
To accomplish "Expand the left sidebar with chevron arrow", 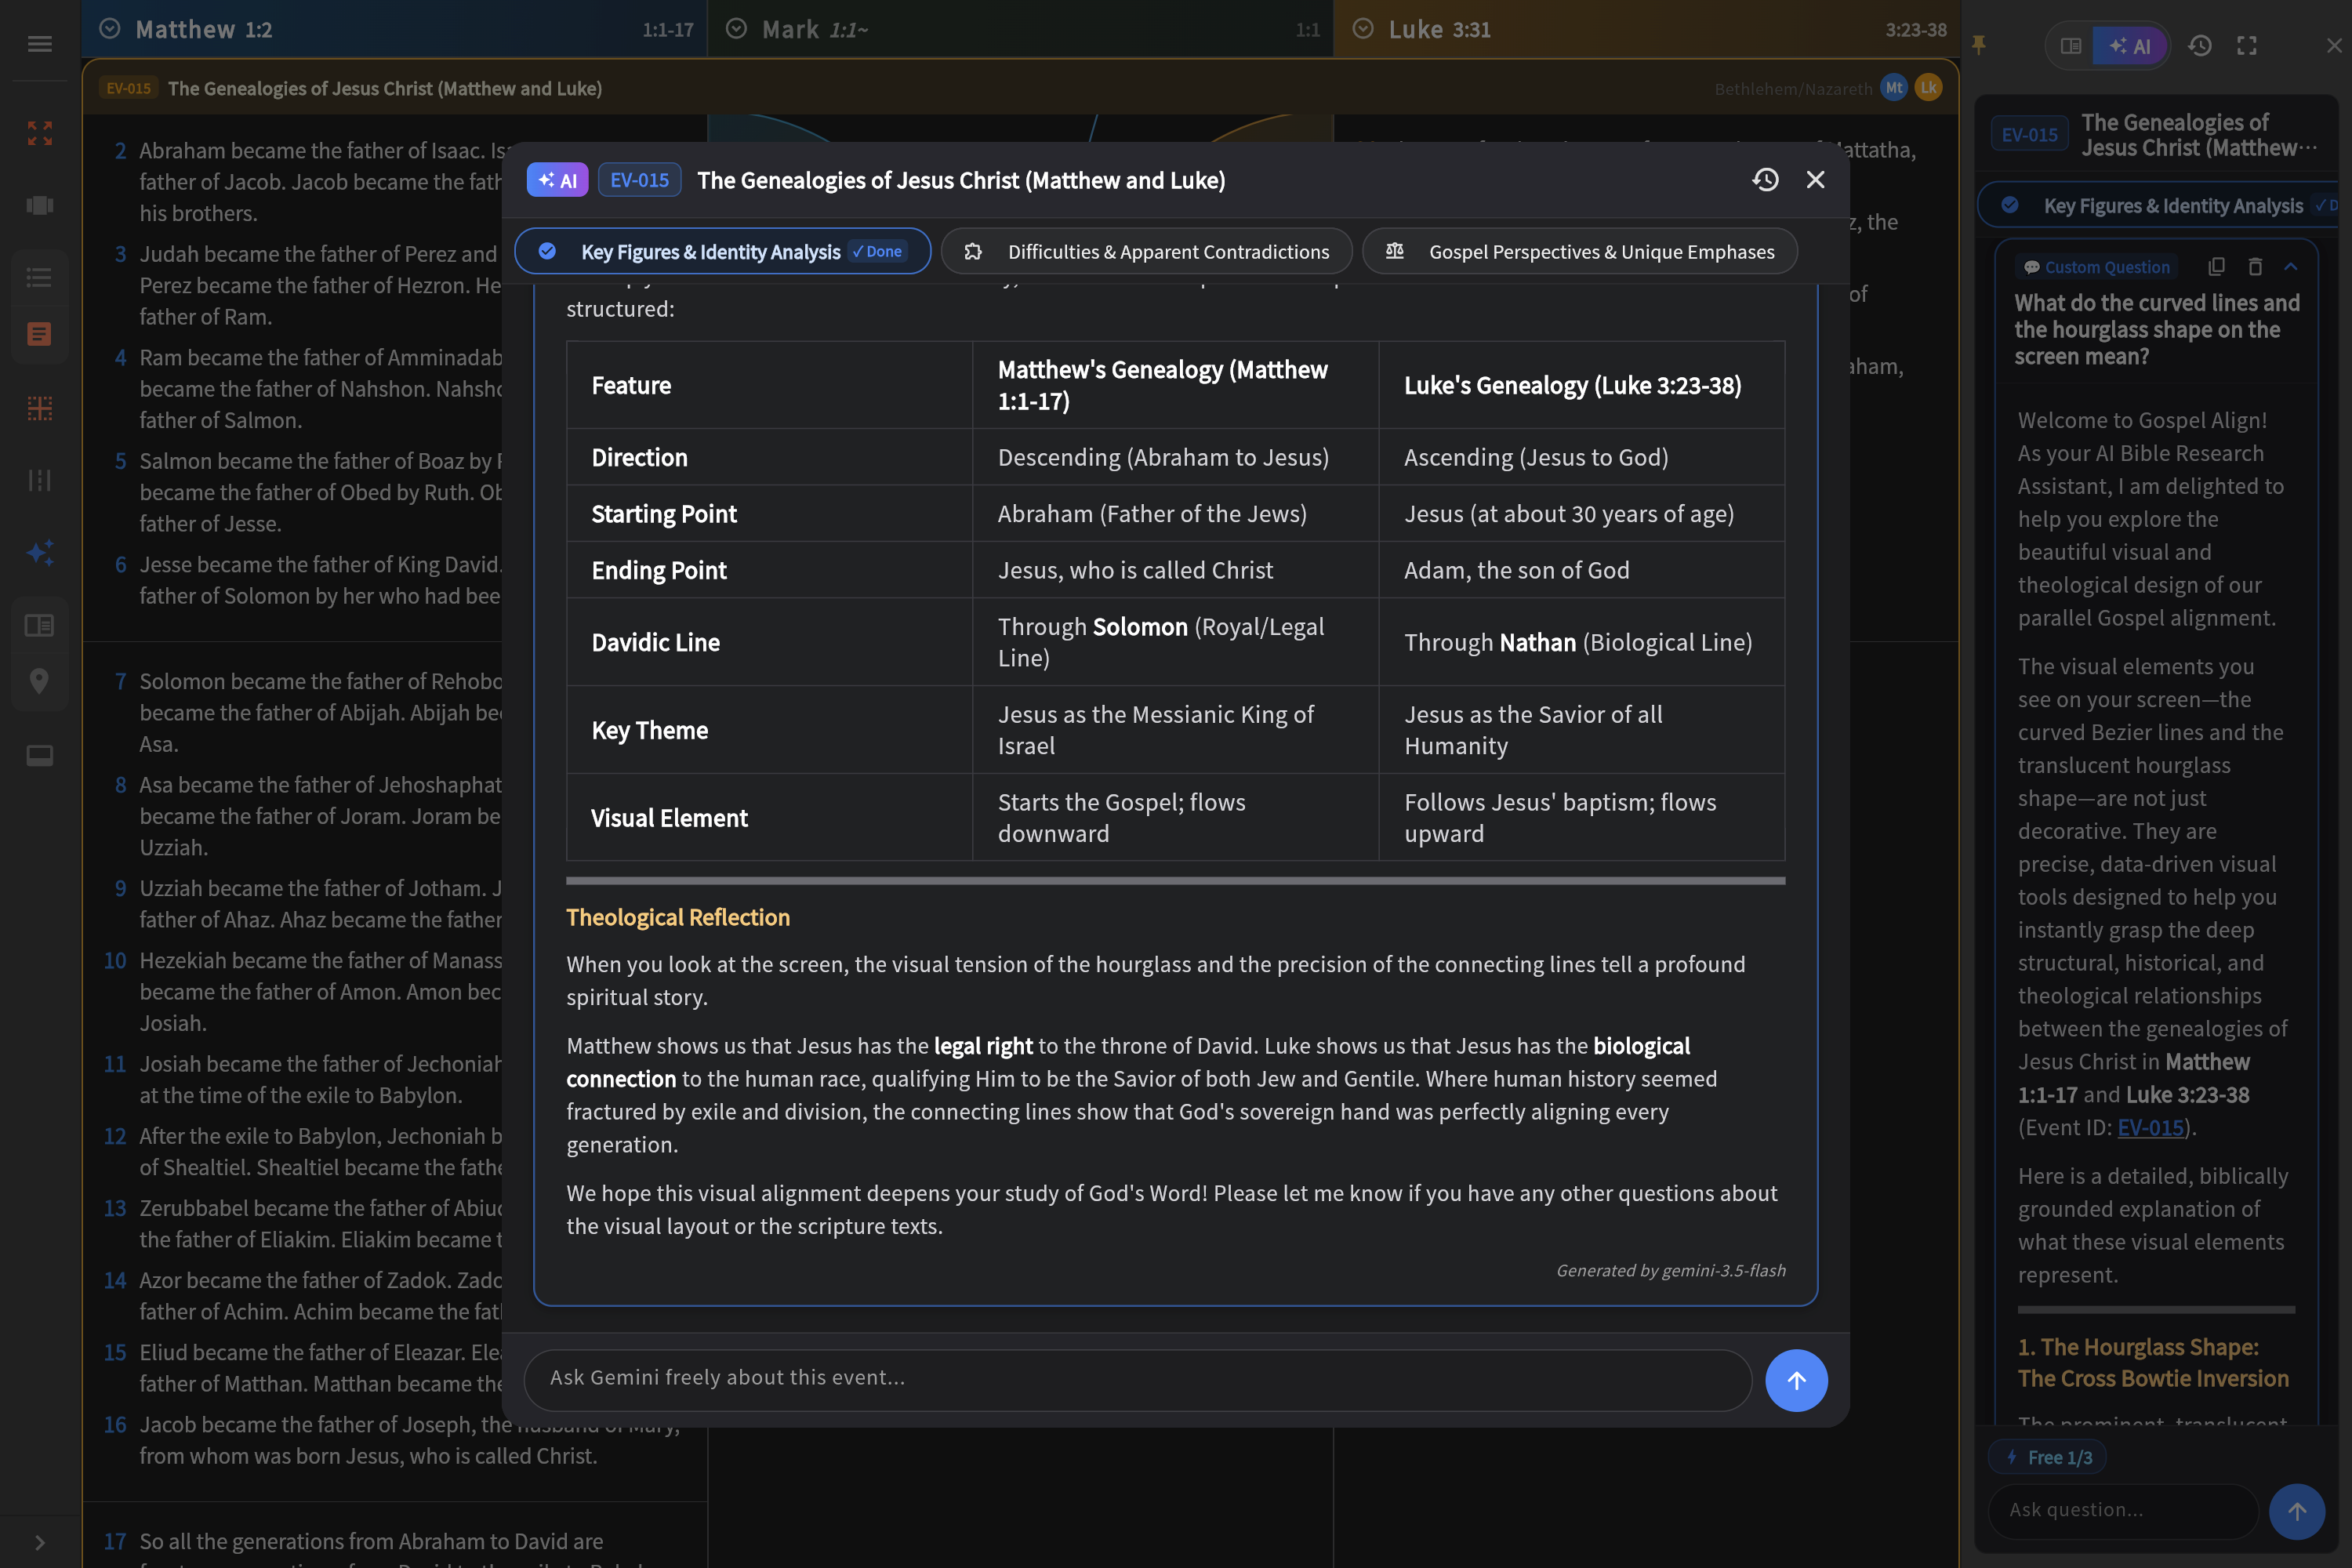I will pyautogui.click(x=40, y=1542).
